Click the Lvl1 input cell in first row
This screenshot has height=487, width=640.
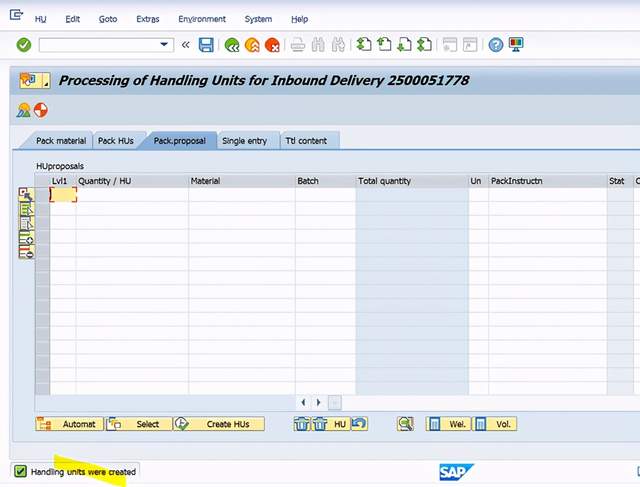click(63, 195)
